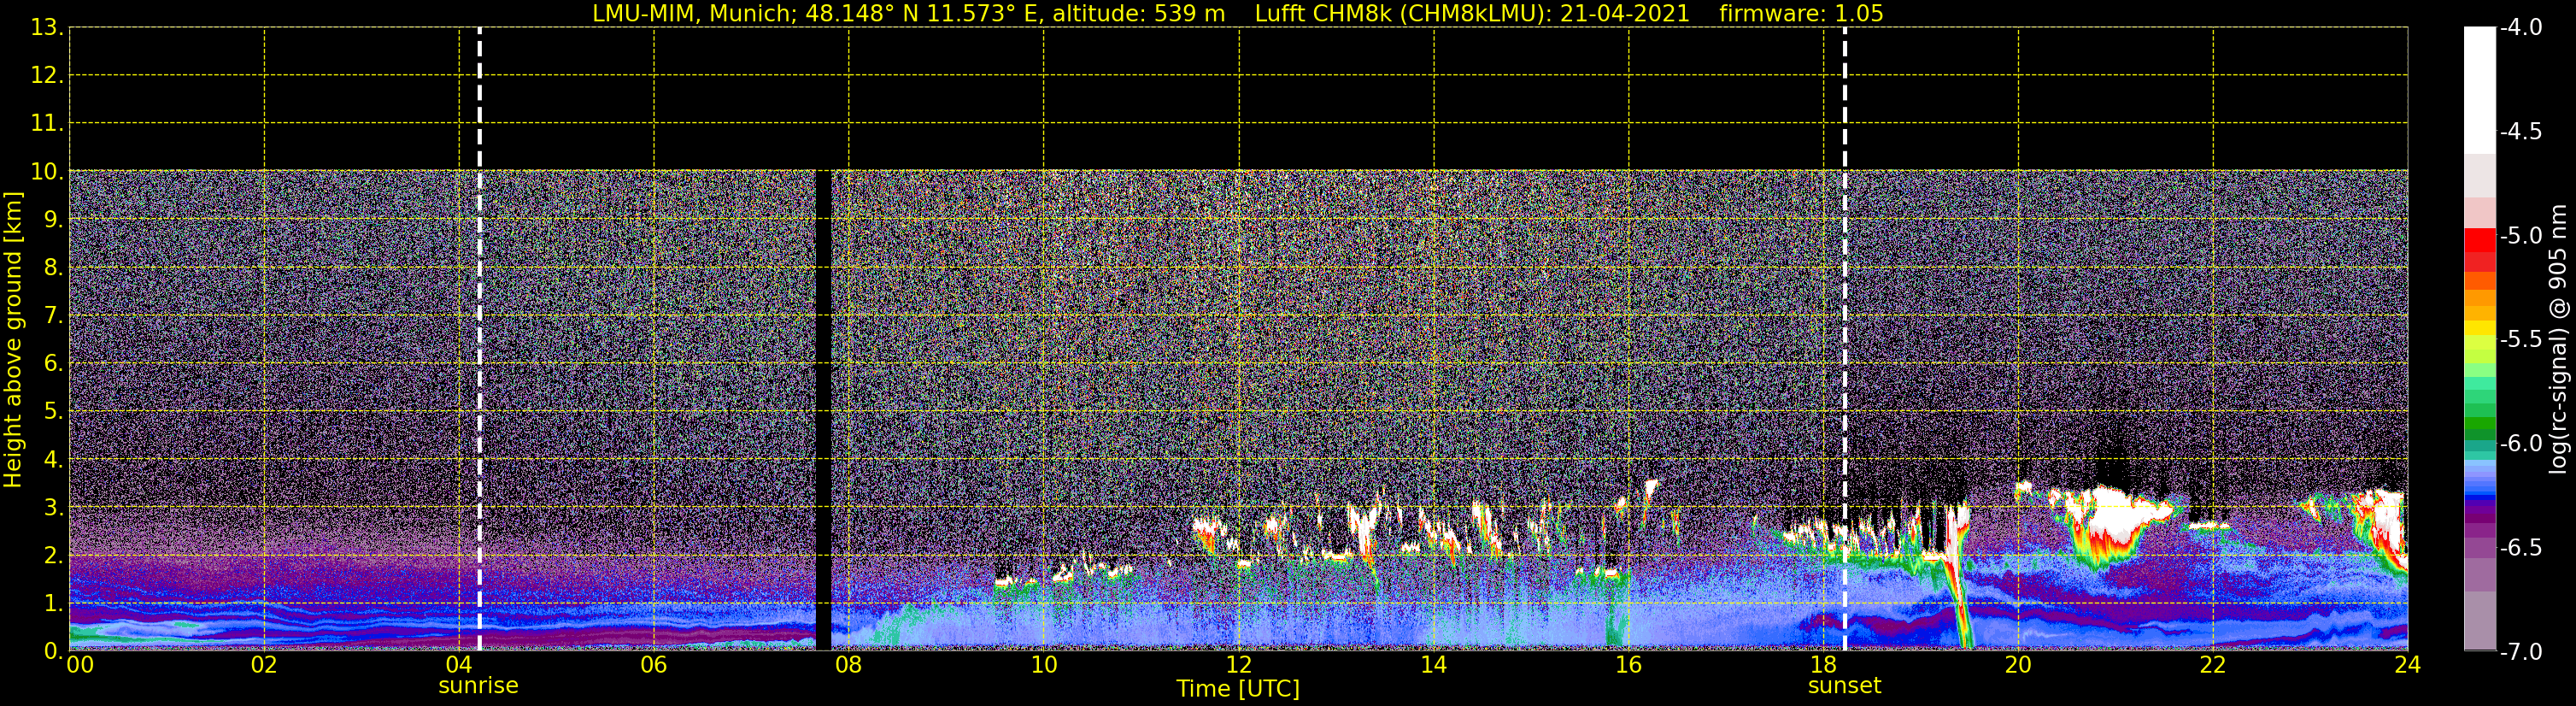Image resolution: width=2576 pixels, height=706 pixels.
Task: Click the white segment at top of colorbar
Action: coord(2480,90)
